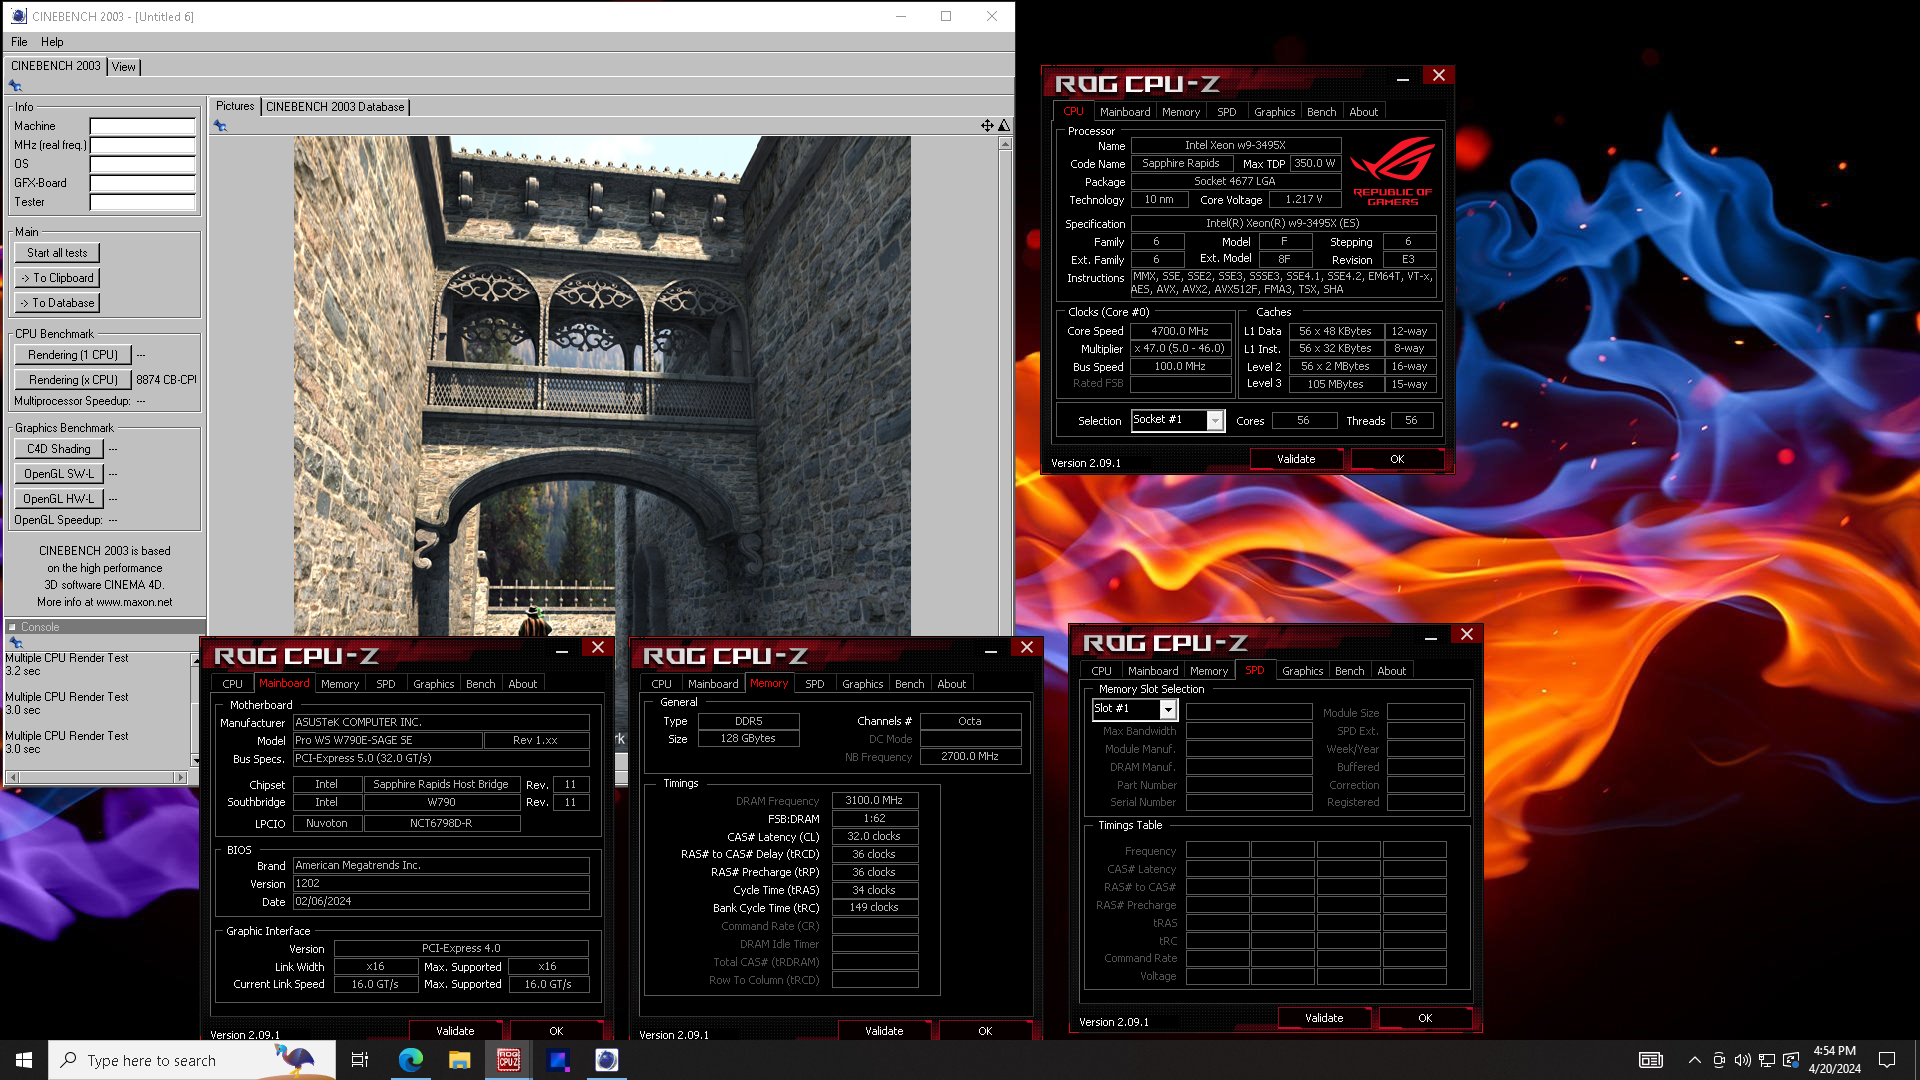The image size is (1920, 1080).
Task: Start the C4D Shading test
Action: coord(58,449)
